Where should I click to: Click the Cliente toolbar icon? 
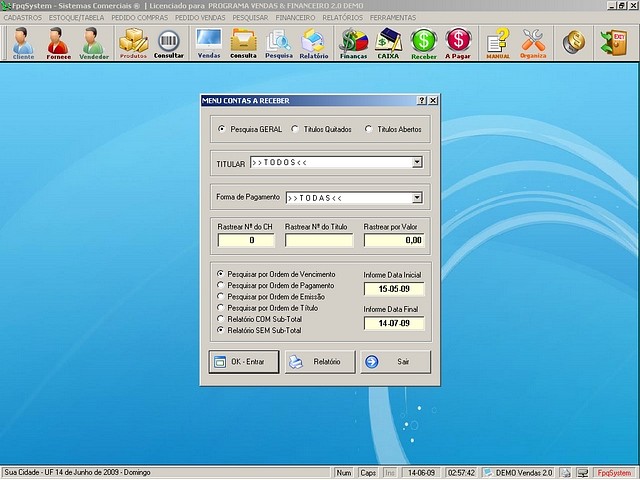tap(23, 43)
